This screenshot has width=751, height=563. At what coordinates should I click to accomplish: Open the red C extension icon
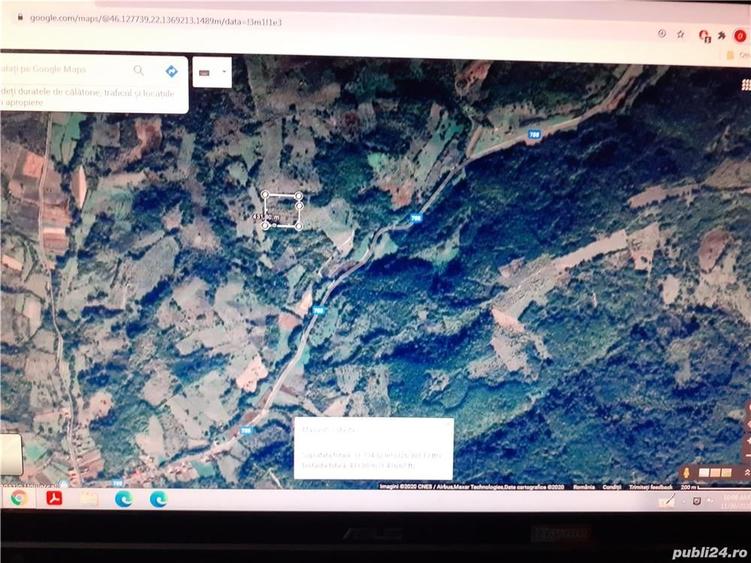pyautogui.click(x=704, y=35)
